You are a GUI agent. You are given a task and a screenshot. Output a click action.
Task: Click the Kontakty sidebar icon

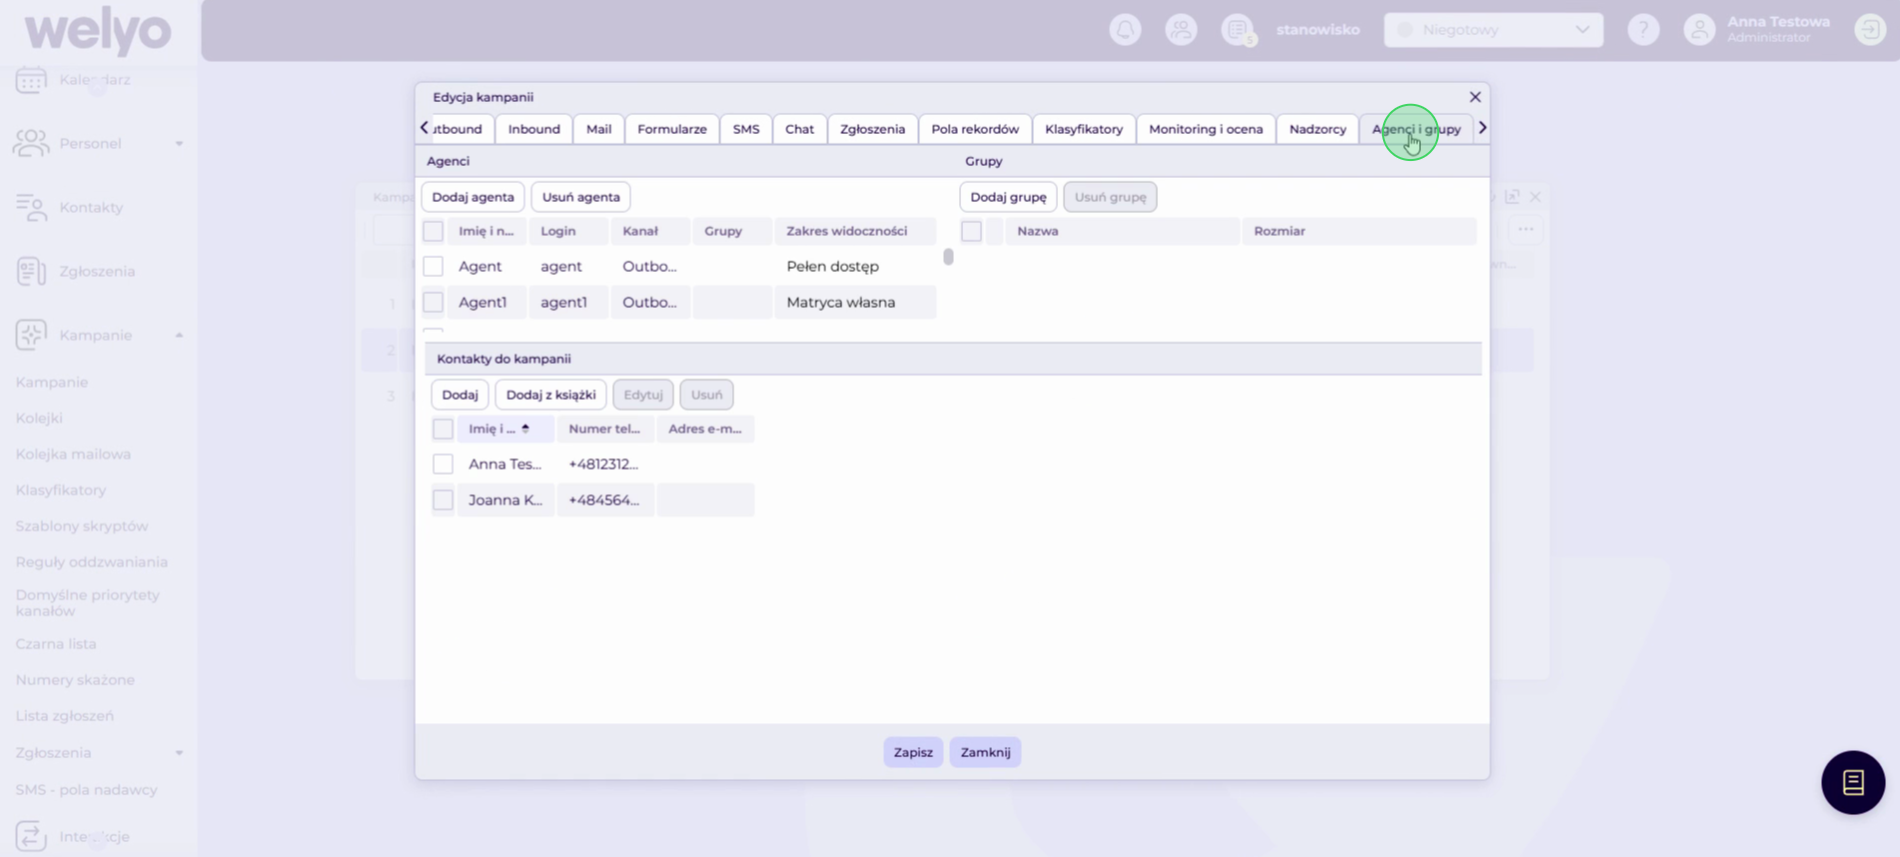tap(31, 207)
